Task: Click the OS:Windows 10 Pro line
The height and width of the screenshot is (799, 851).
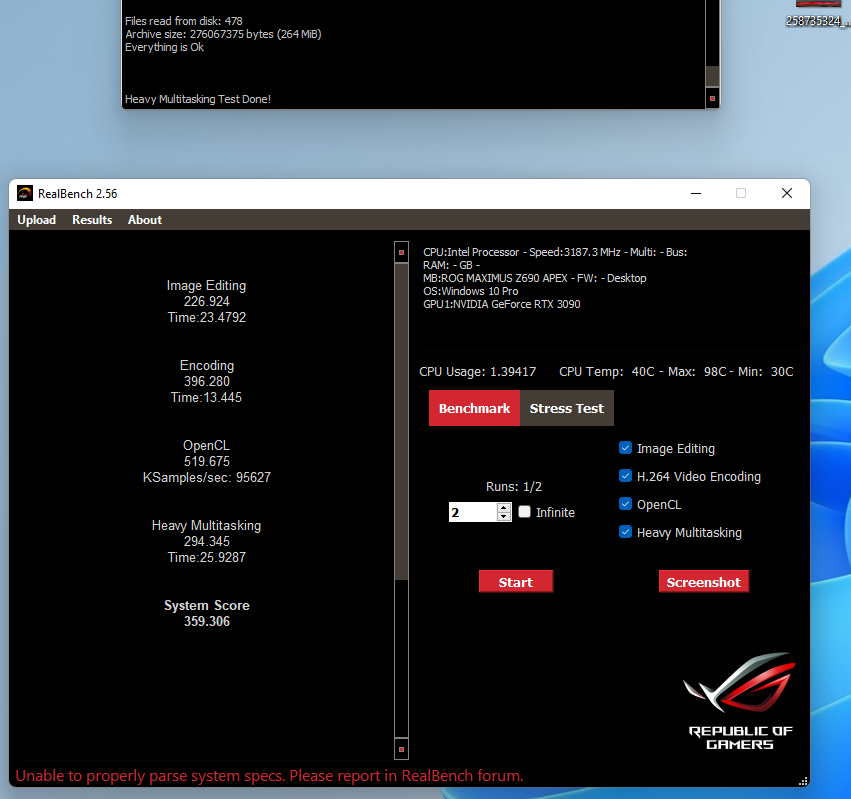Action: 471,291
